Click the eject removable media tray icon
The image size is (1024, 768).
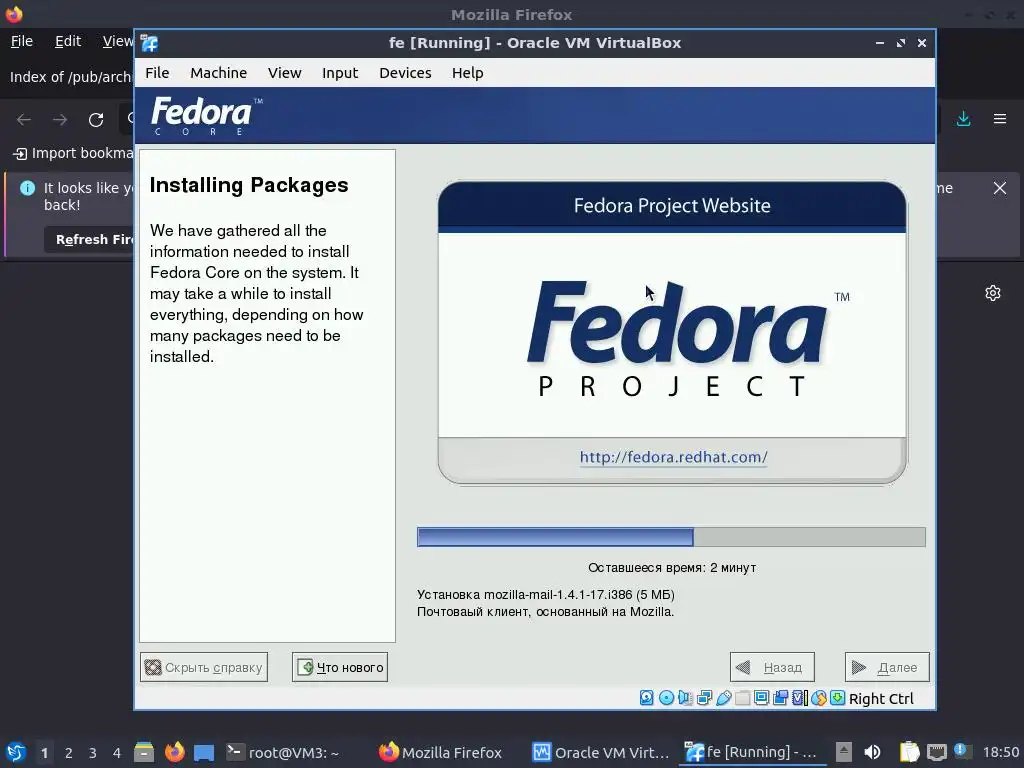(844, 752)
